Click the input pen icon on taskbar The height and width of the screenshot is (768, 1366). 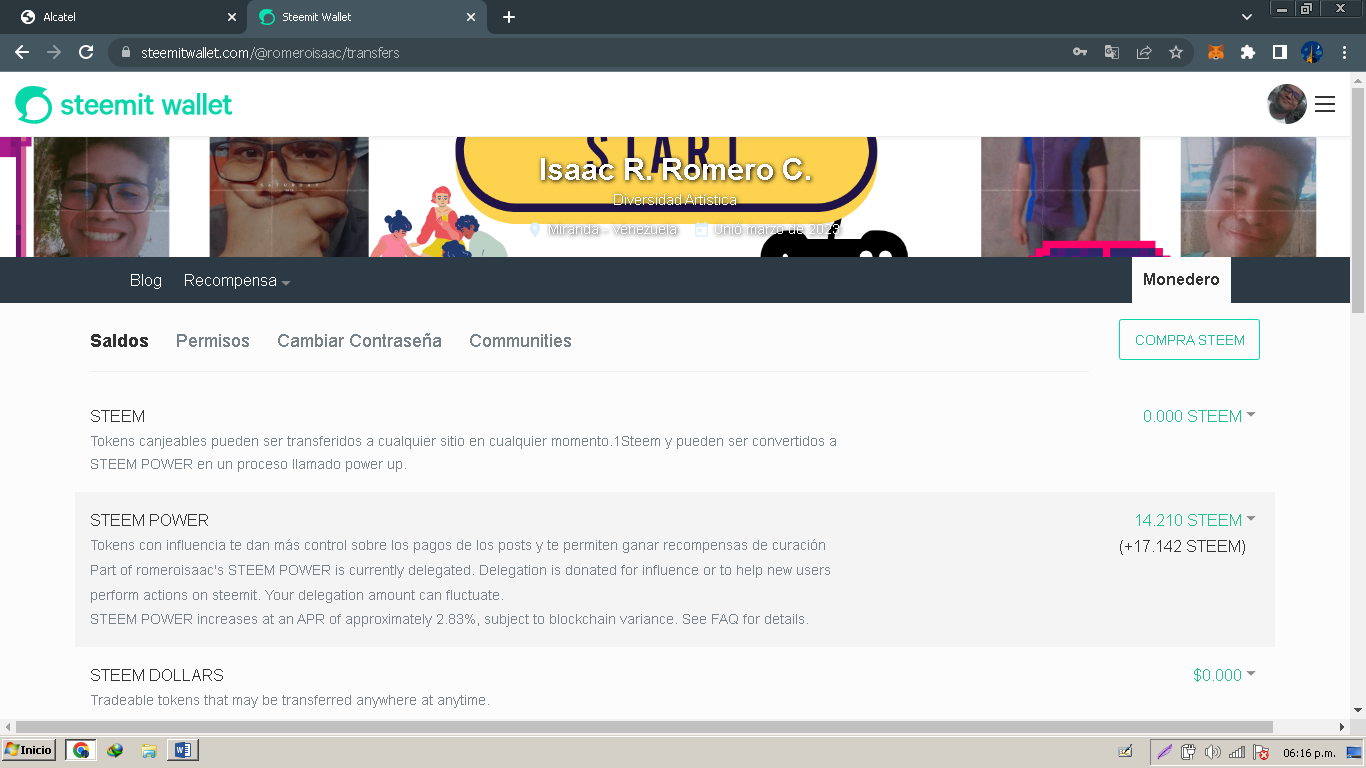[1125, 751]
